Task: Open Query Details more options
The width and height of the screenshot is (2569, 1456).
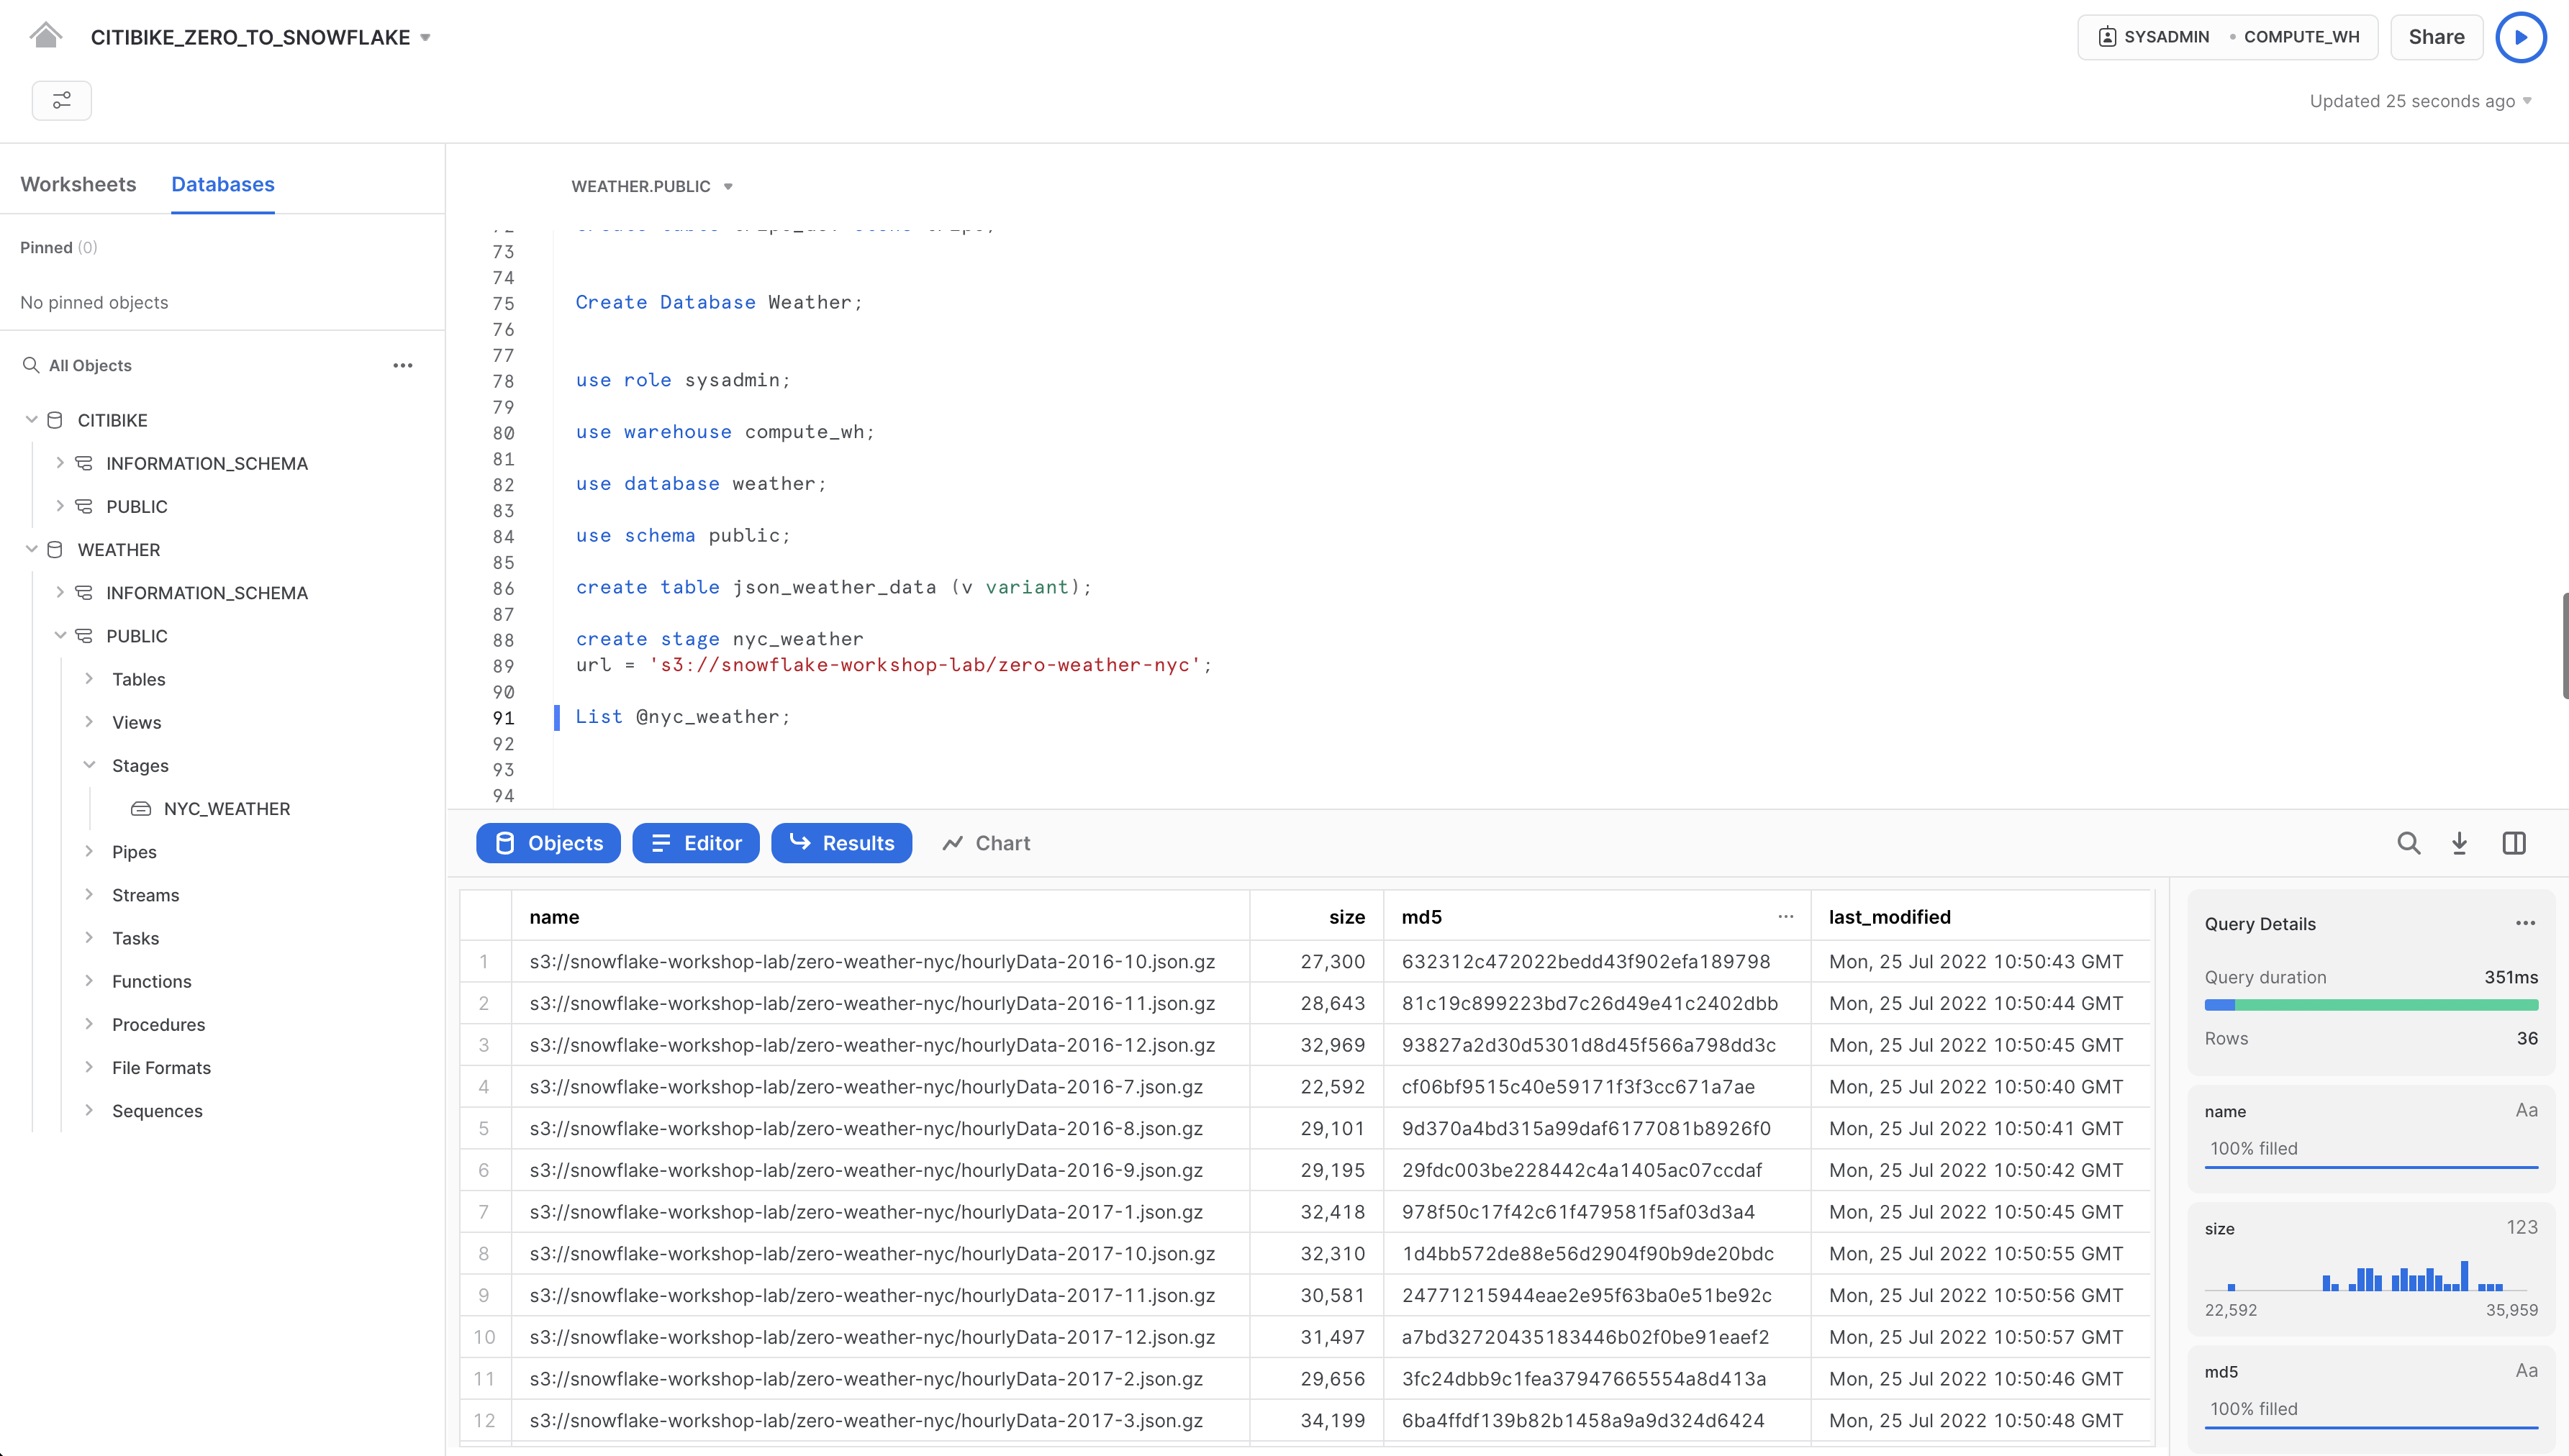Action: click(x=2525, y=923)
